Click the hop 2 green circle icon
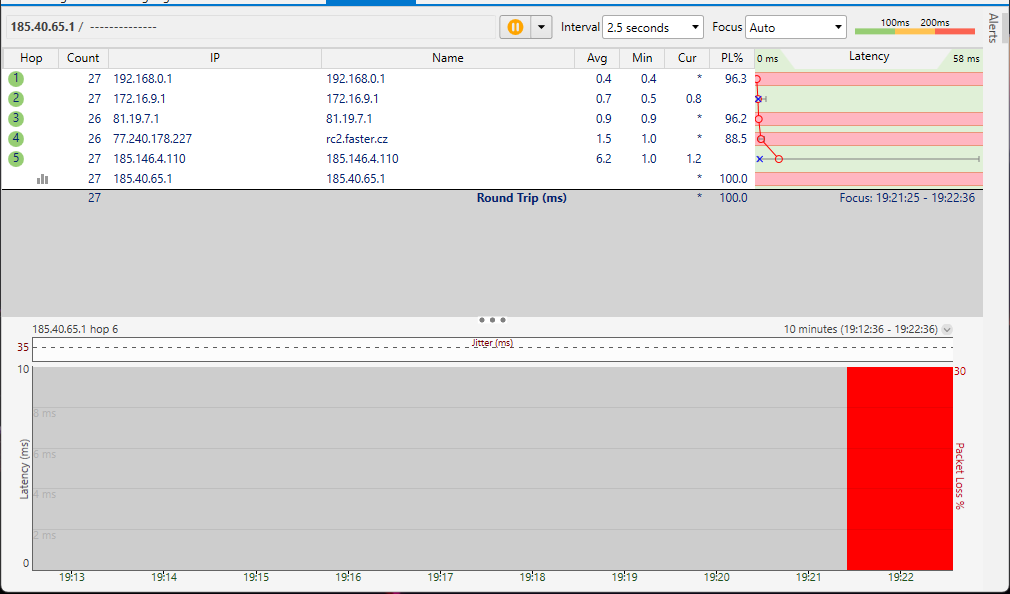 pyautogui.click(x=16, y=98)
